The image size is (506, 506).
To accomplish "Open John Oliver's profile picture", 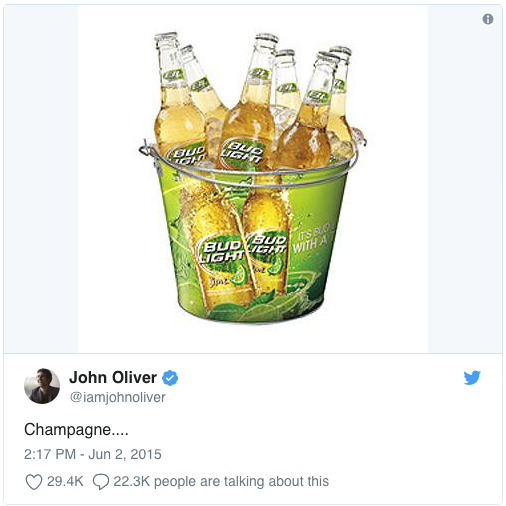I will (x=42, y=386).
